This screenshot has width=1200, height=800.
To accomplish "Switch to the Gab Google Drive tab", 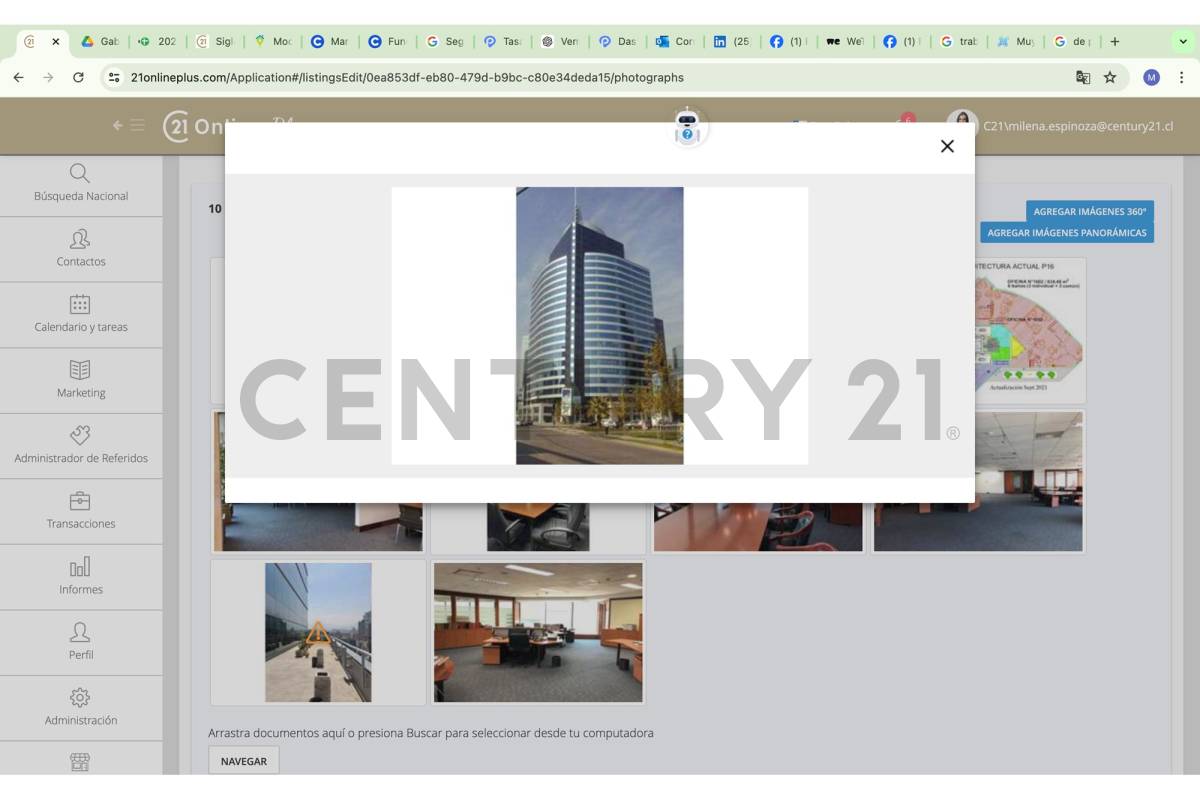I will [100, 42].
